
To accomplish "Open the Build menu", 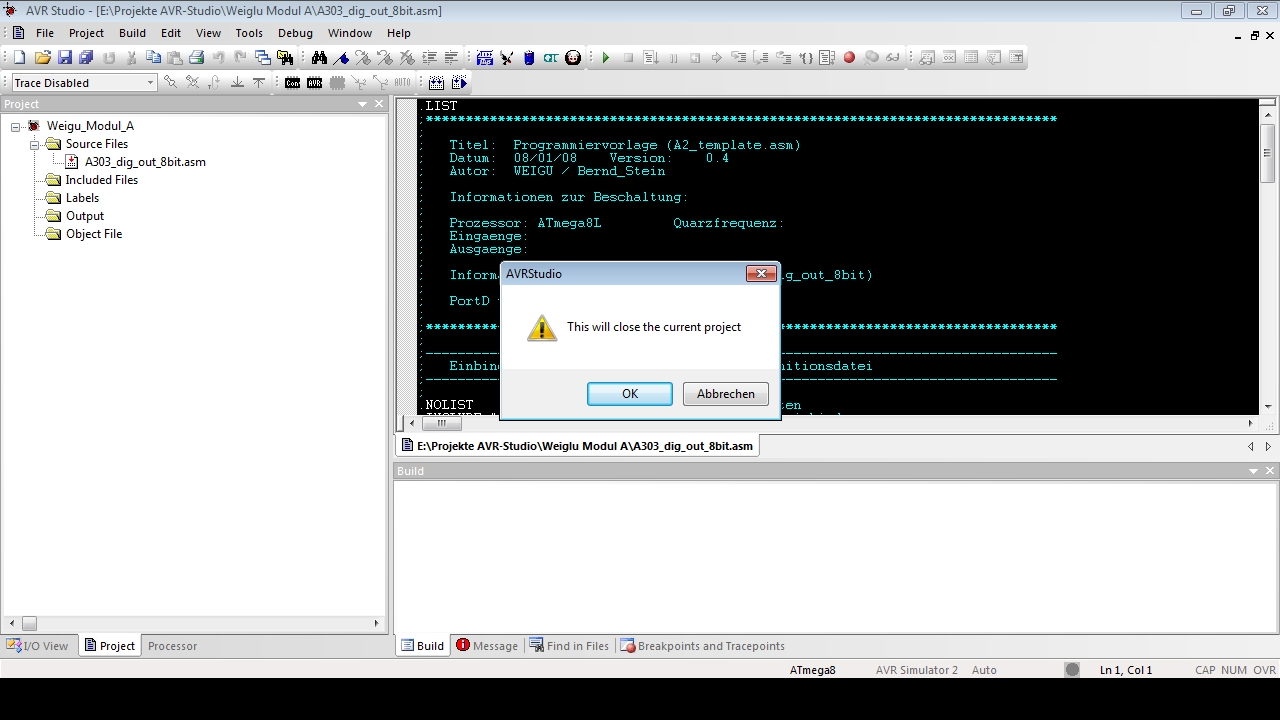I will 132,33.
